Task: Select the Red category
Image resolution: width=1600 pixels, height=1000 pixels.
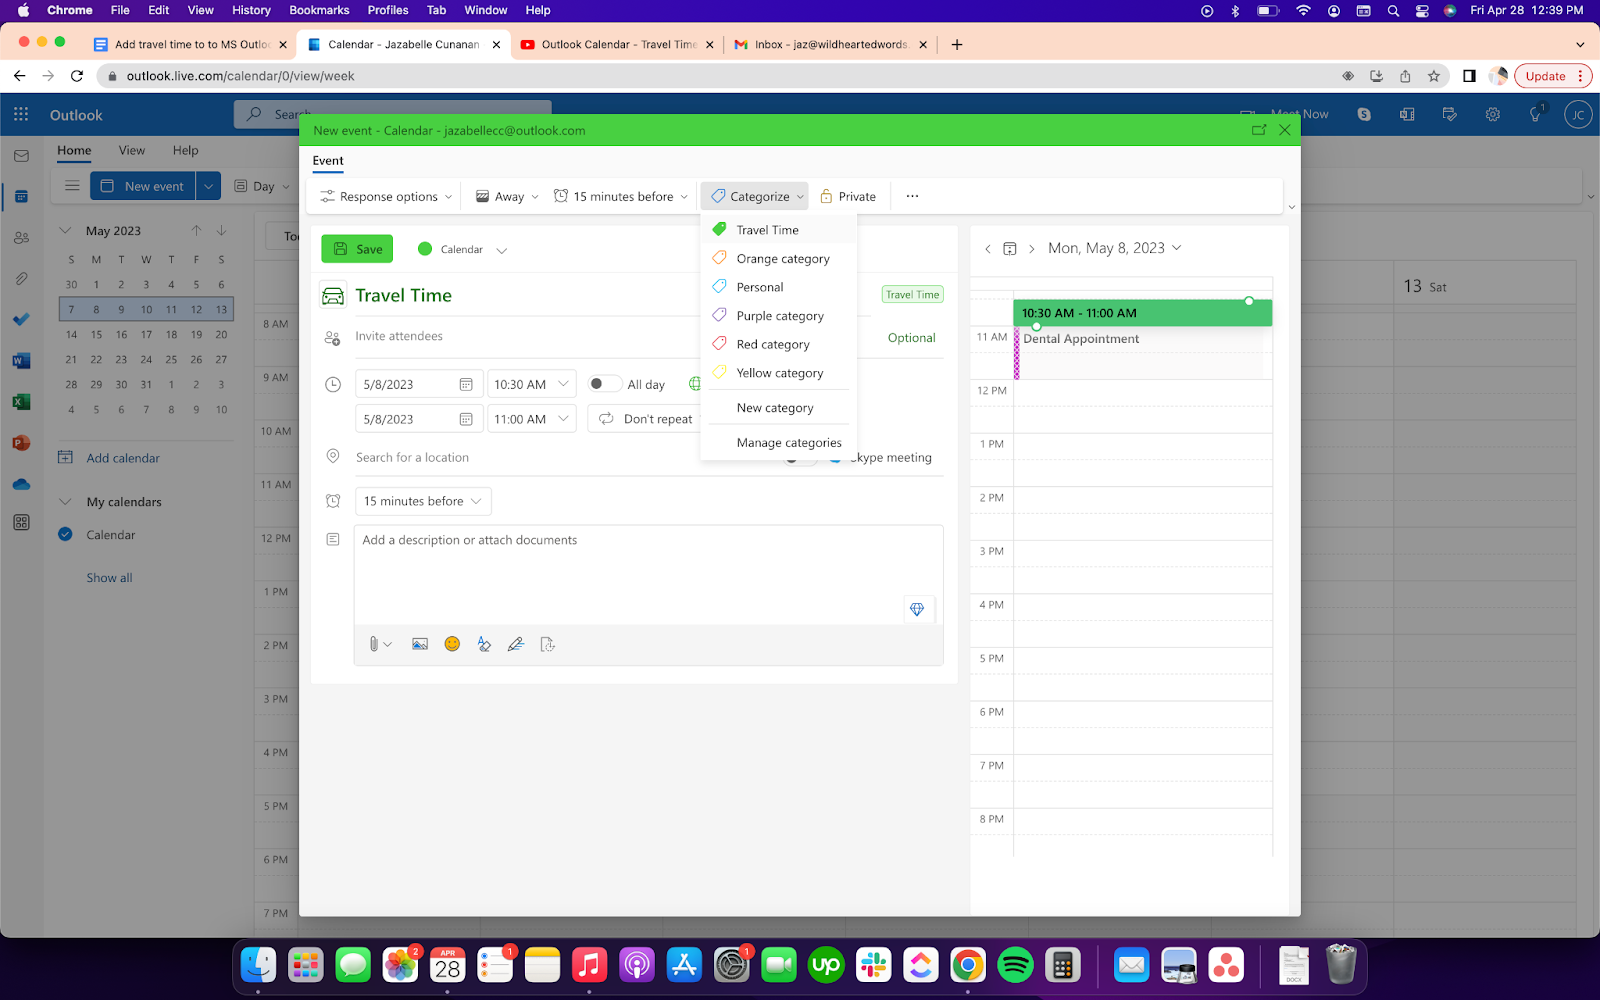Action: pos(779,344)
